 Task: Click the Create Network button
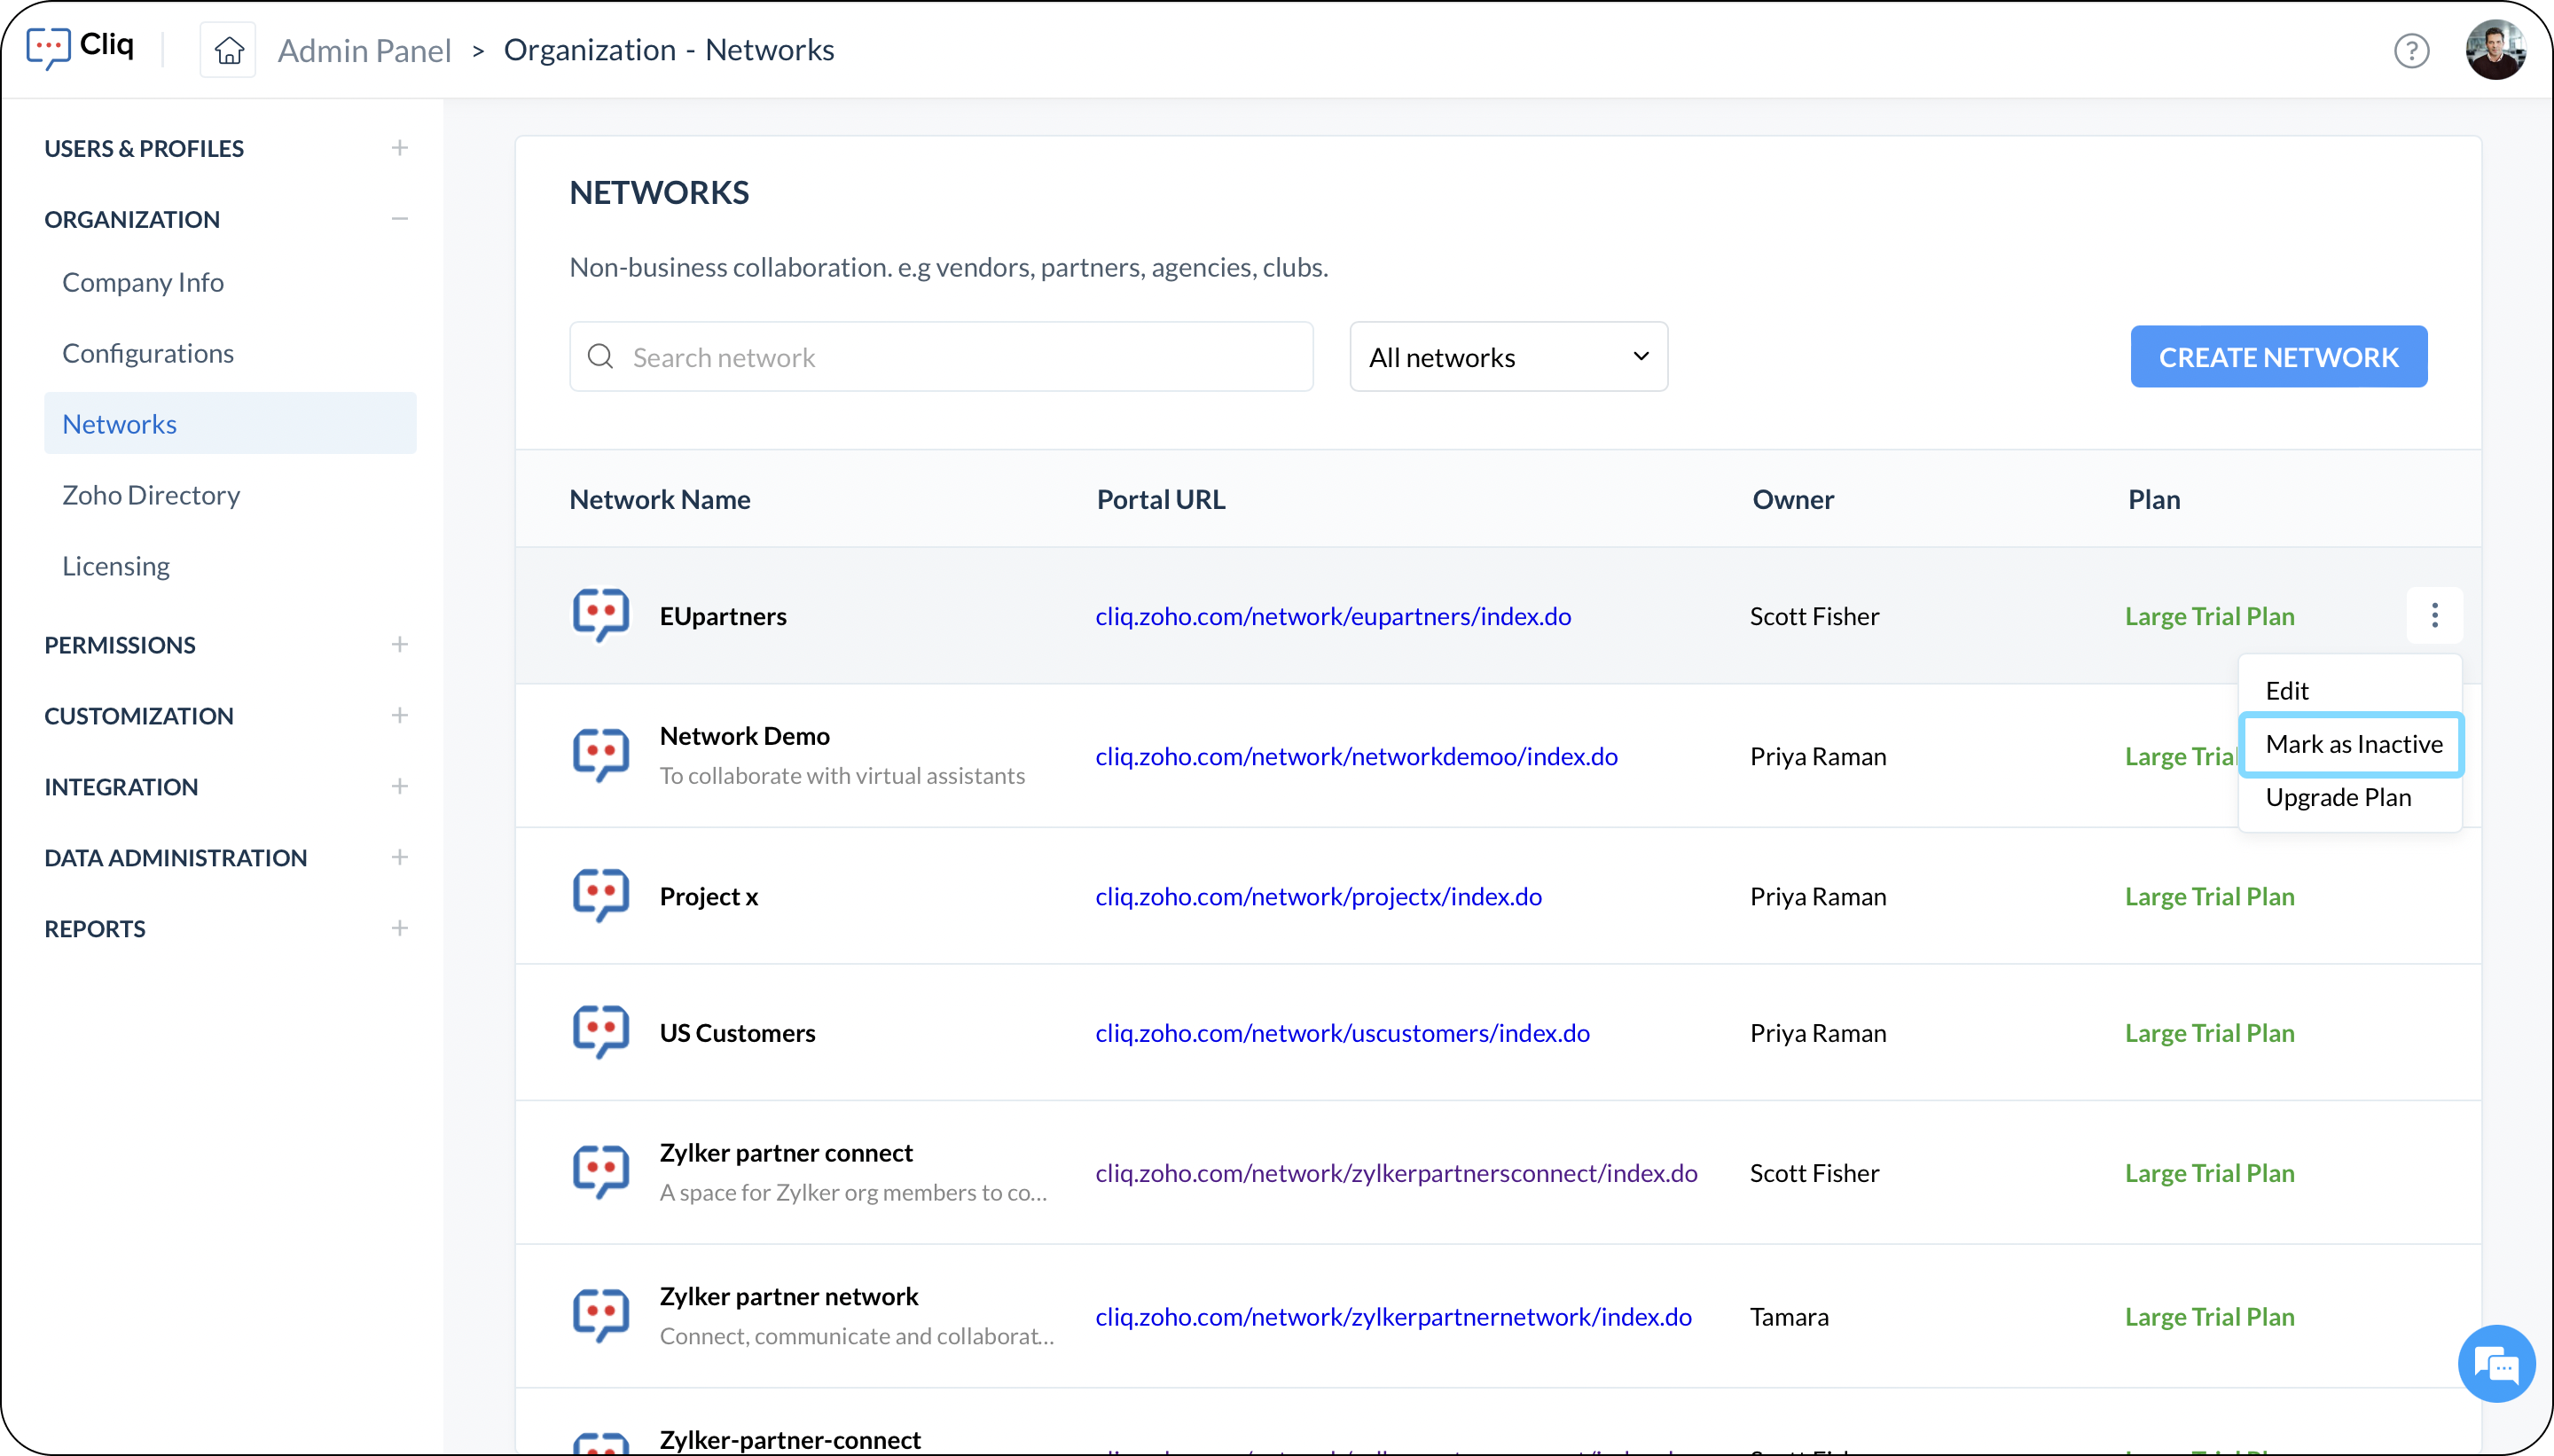(2278, 356)
